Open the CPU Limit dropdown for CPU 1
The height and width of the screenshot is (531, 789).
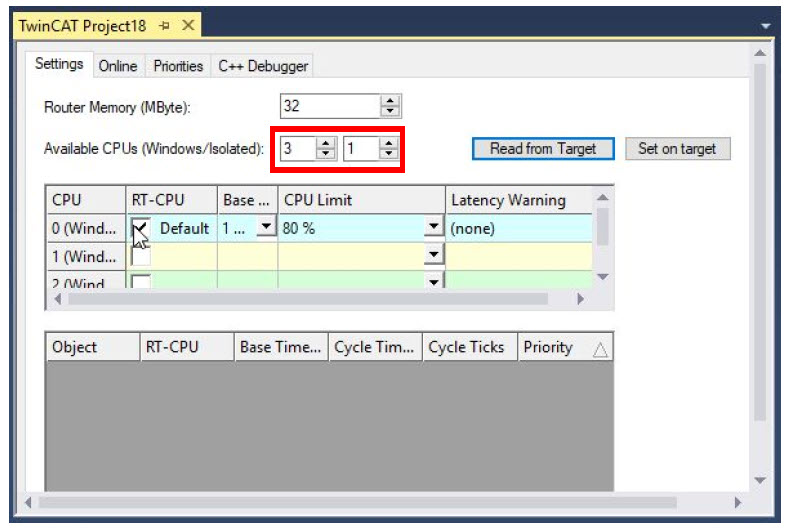433,256
